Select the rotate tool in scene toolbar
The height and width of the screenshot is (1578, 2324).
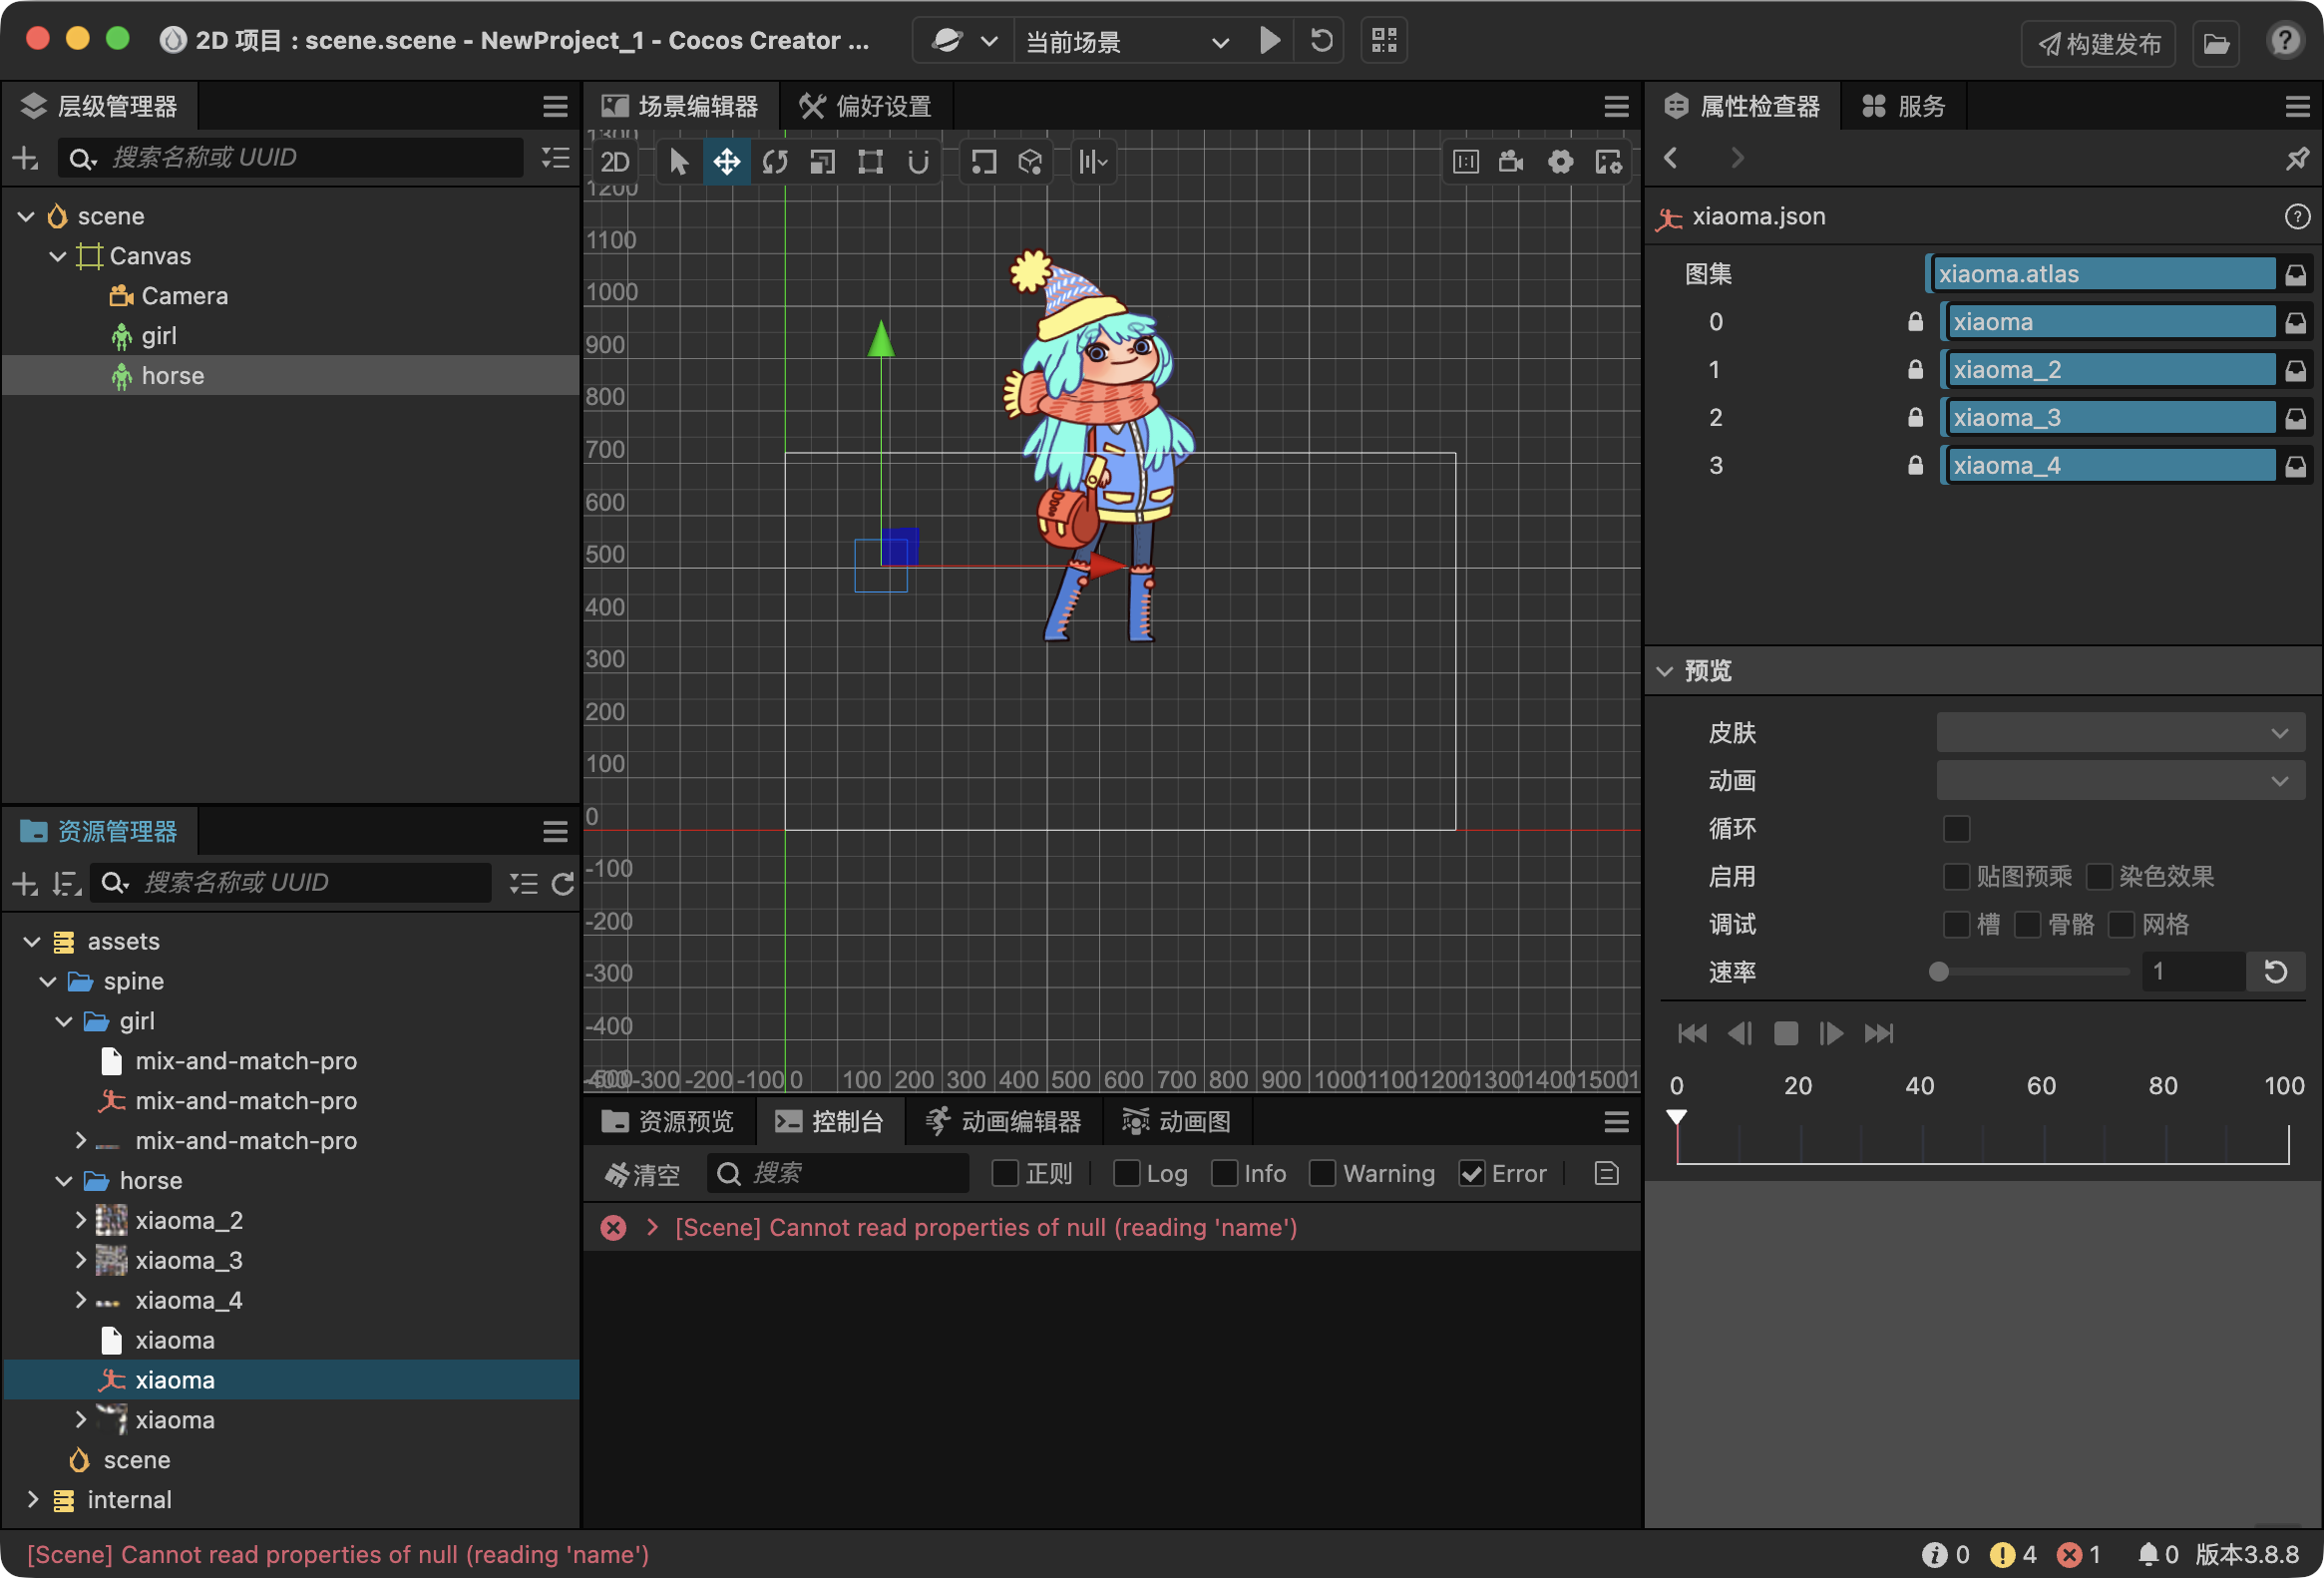coord(775,162)
